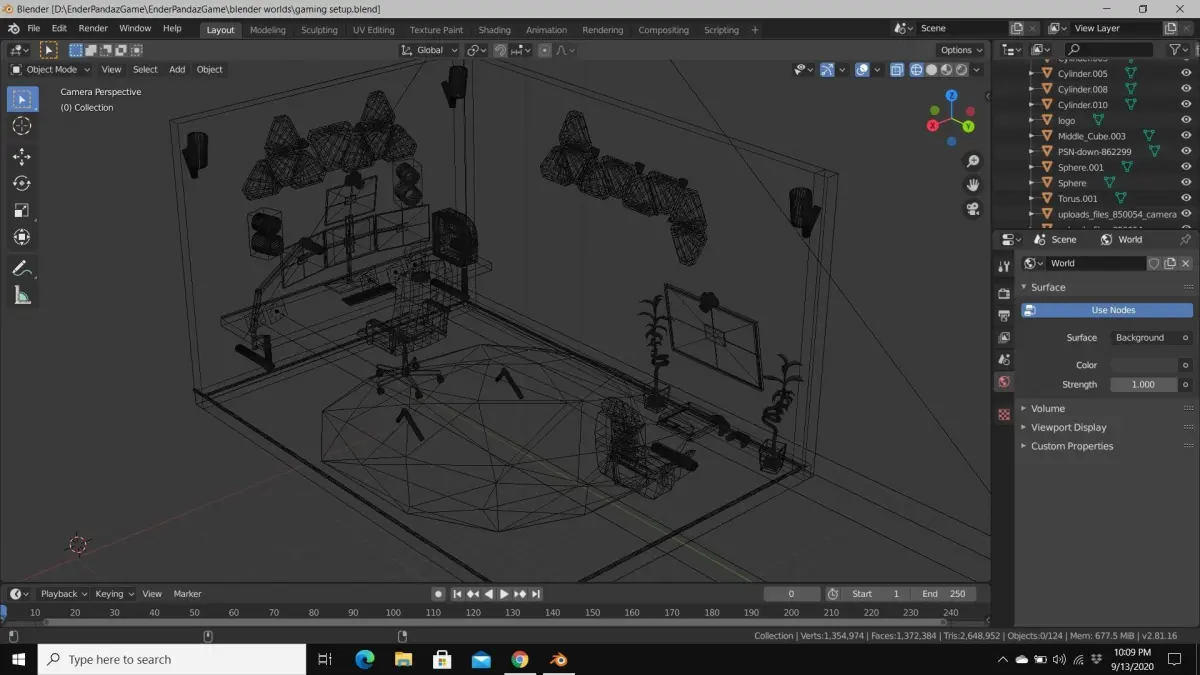Open the View Layer properties tab
This screenshot has height=675, width=1200.
pyautogui.click(x=1004, y=337)
